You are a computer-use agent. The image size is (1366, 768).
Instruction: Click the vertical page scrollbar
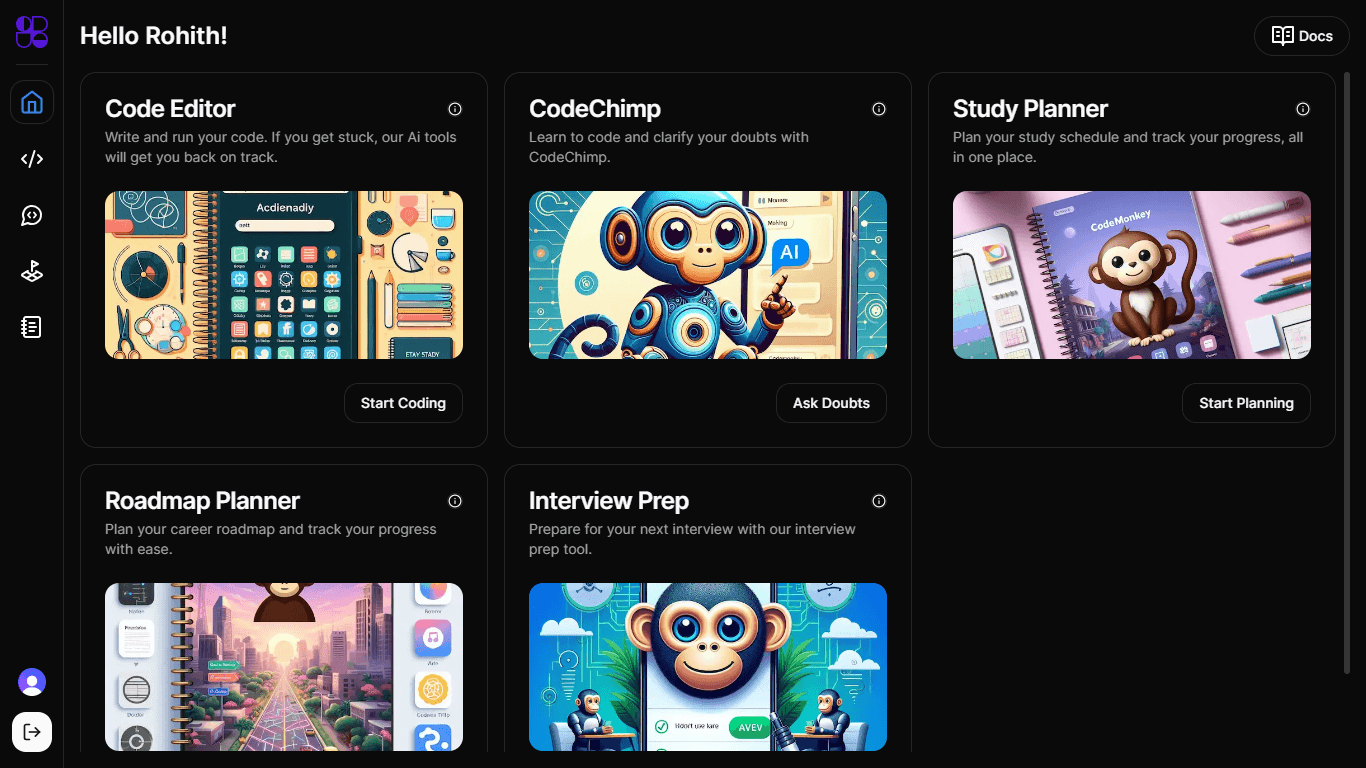click(x=1348, y=372)
